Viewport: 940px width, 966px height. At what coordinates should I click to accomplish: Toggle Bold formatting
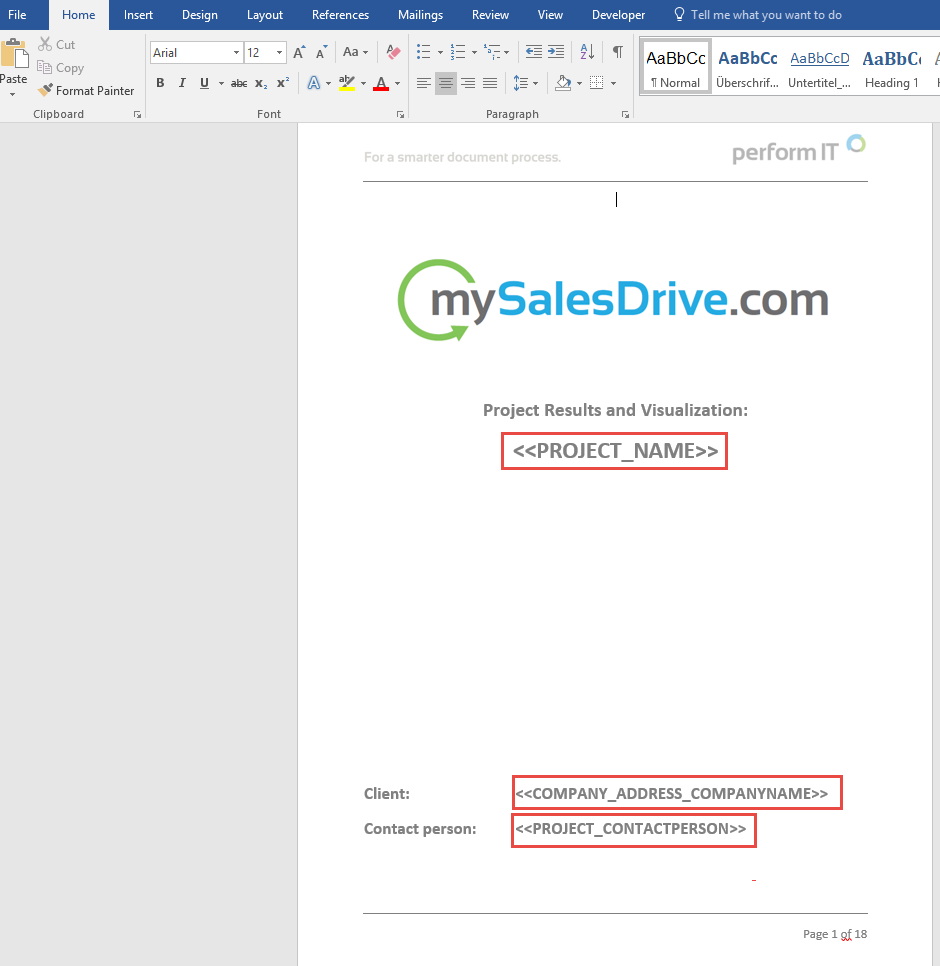click(x=160, y=83)
